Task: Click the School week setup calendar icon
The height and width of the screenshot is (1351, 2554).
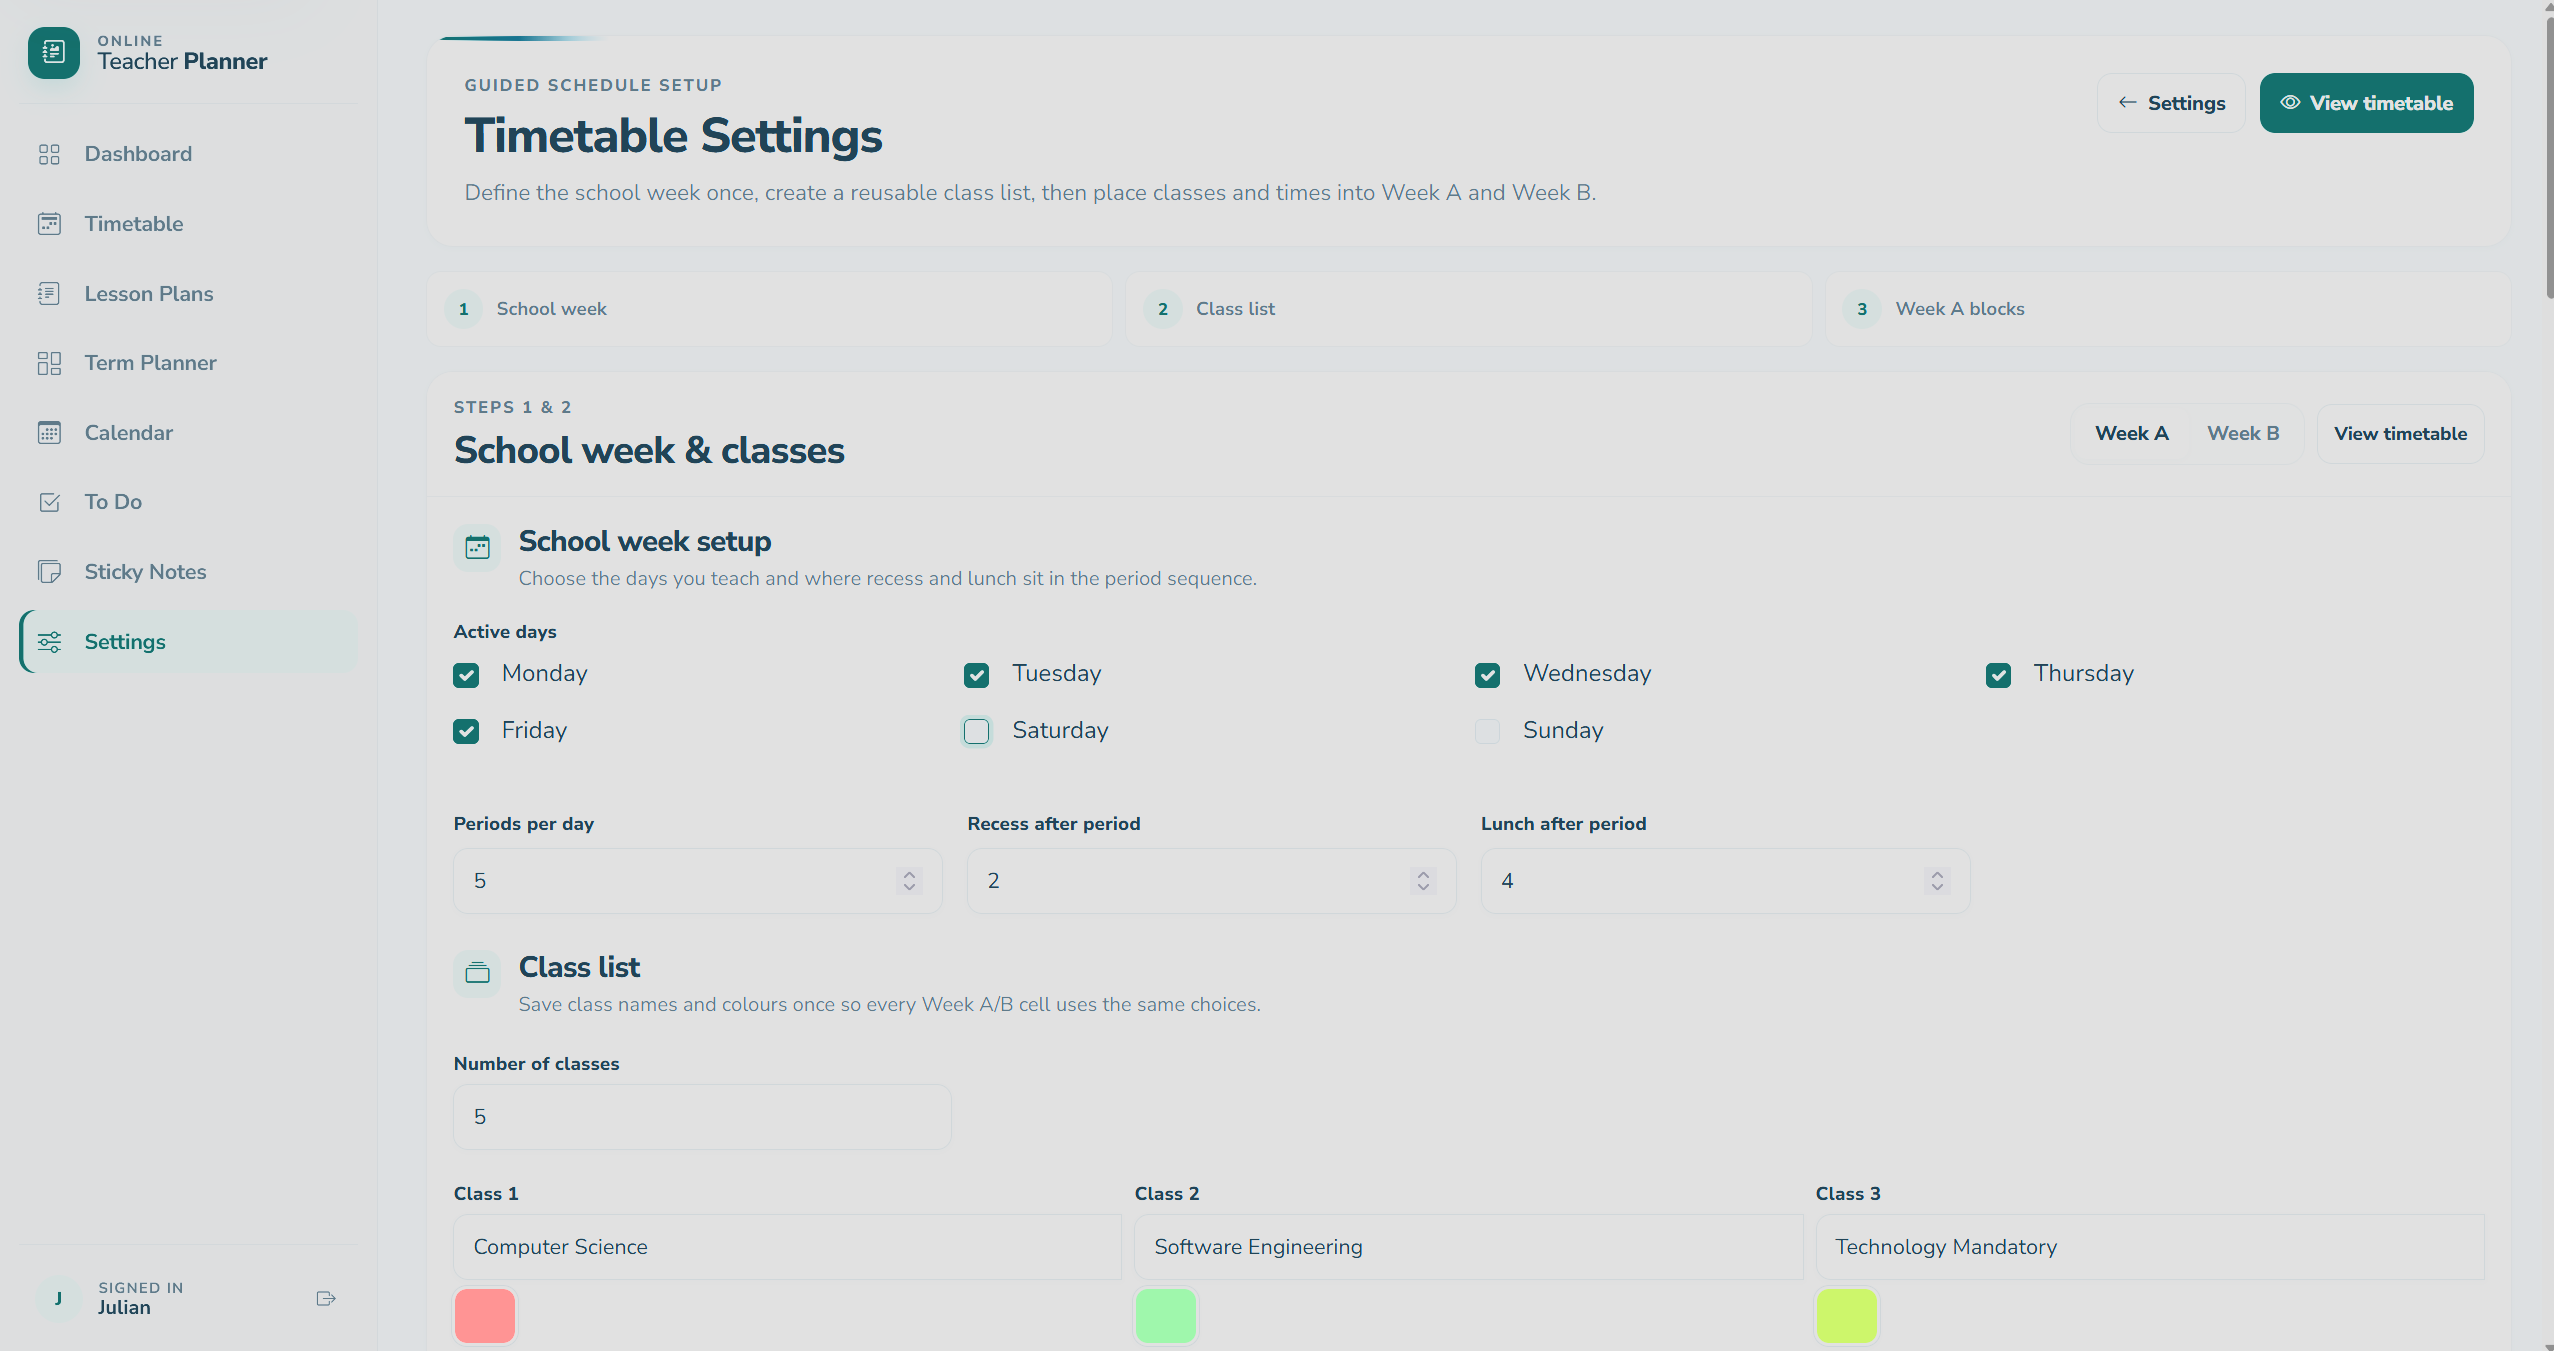Action: [478, 548]
